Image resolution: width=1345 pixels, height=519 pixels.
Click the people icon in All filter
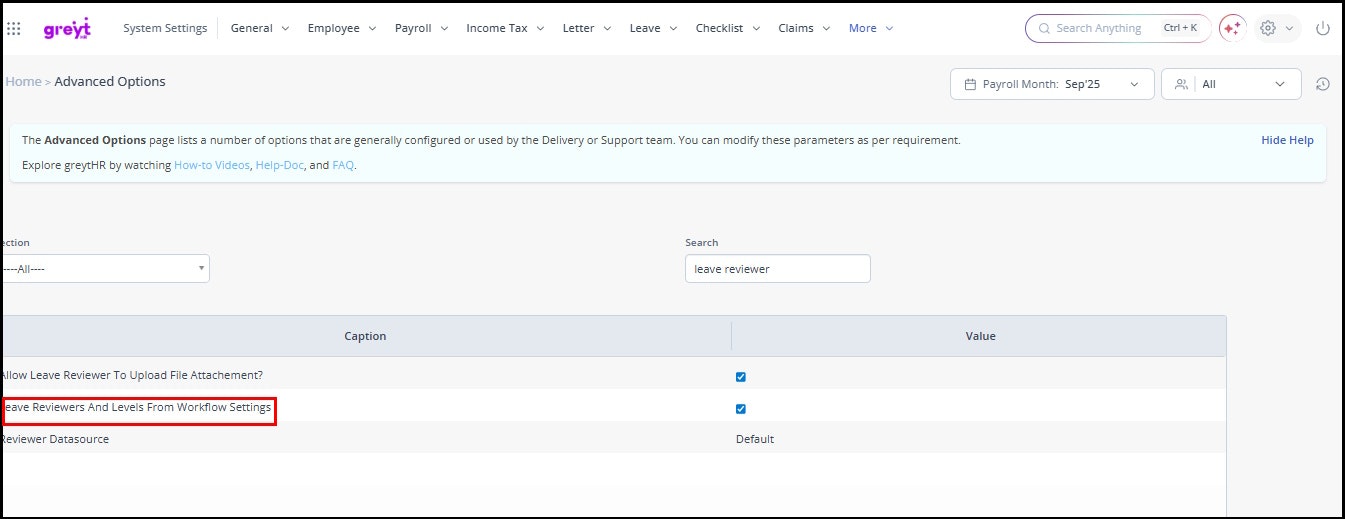point(1181,84)
